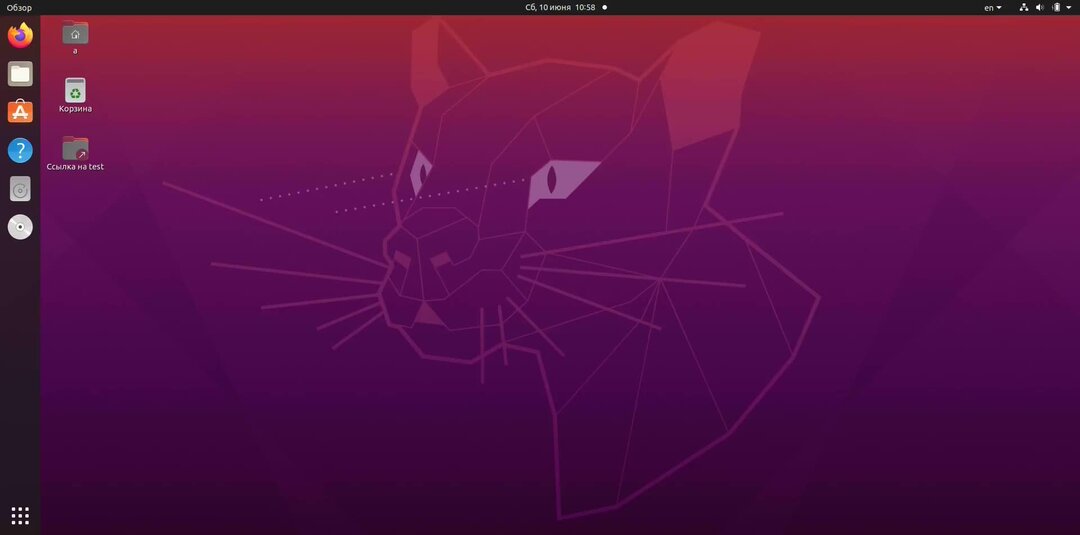Click the optical disc icon in dock
This screenshot has width=1080, height=535.
(x=20, y=227)
